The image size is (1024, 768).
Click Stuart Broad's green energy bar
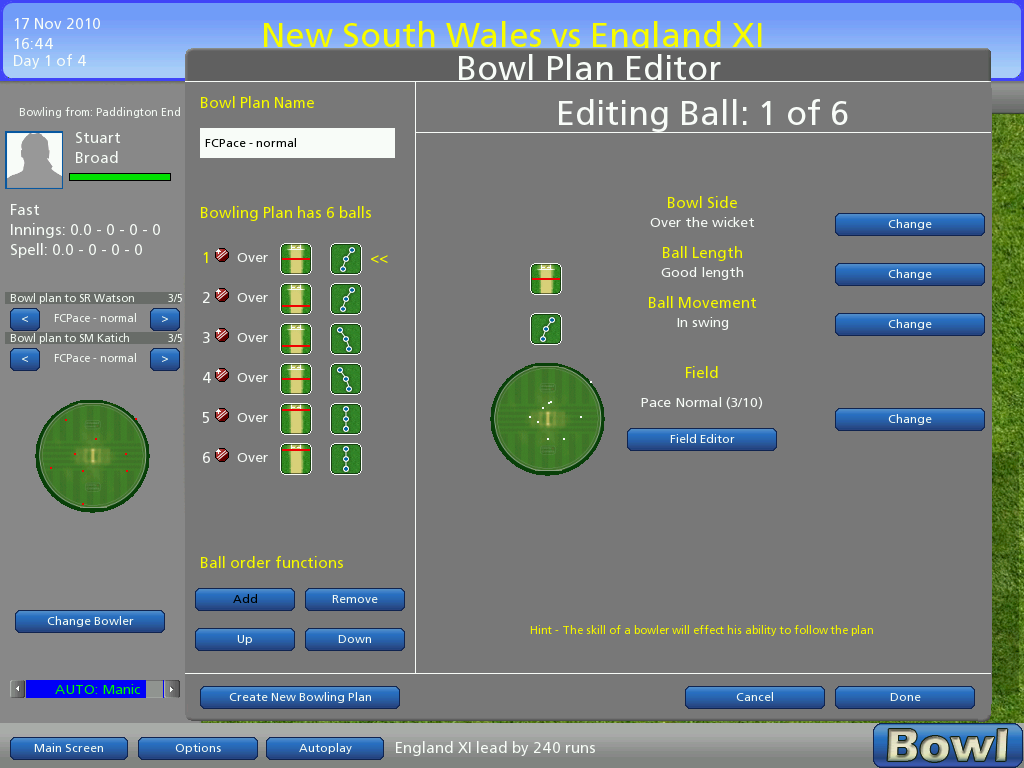tap(120, 177)
